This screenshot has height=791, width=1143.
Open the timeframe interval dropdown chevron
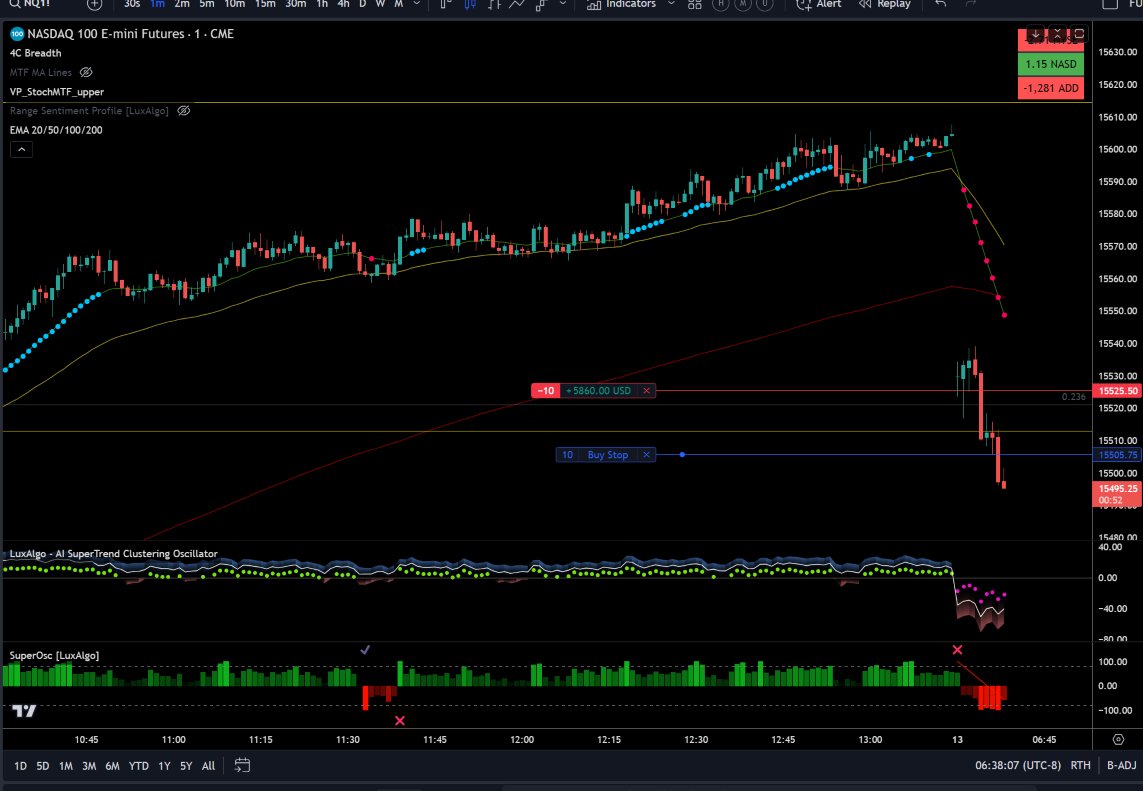(x=417, y=4)
